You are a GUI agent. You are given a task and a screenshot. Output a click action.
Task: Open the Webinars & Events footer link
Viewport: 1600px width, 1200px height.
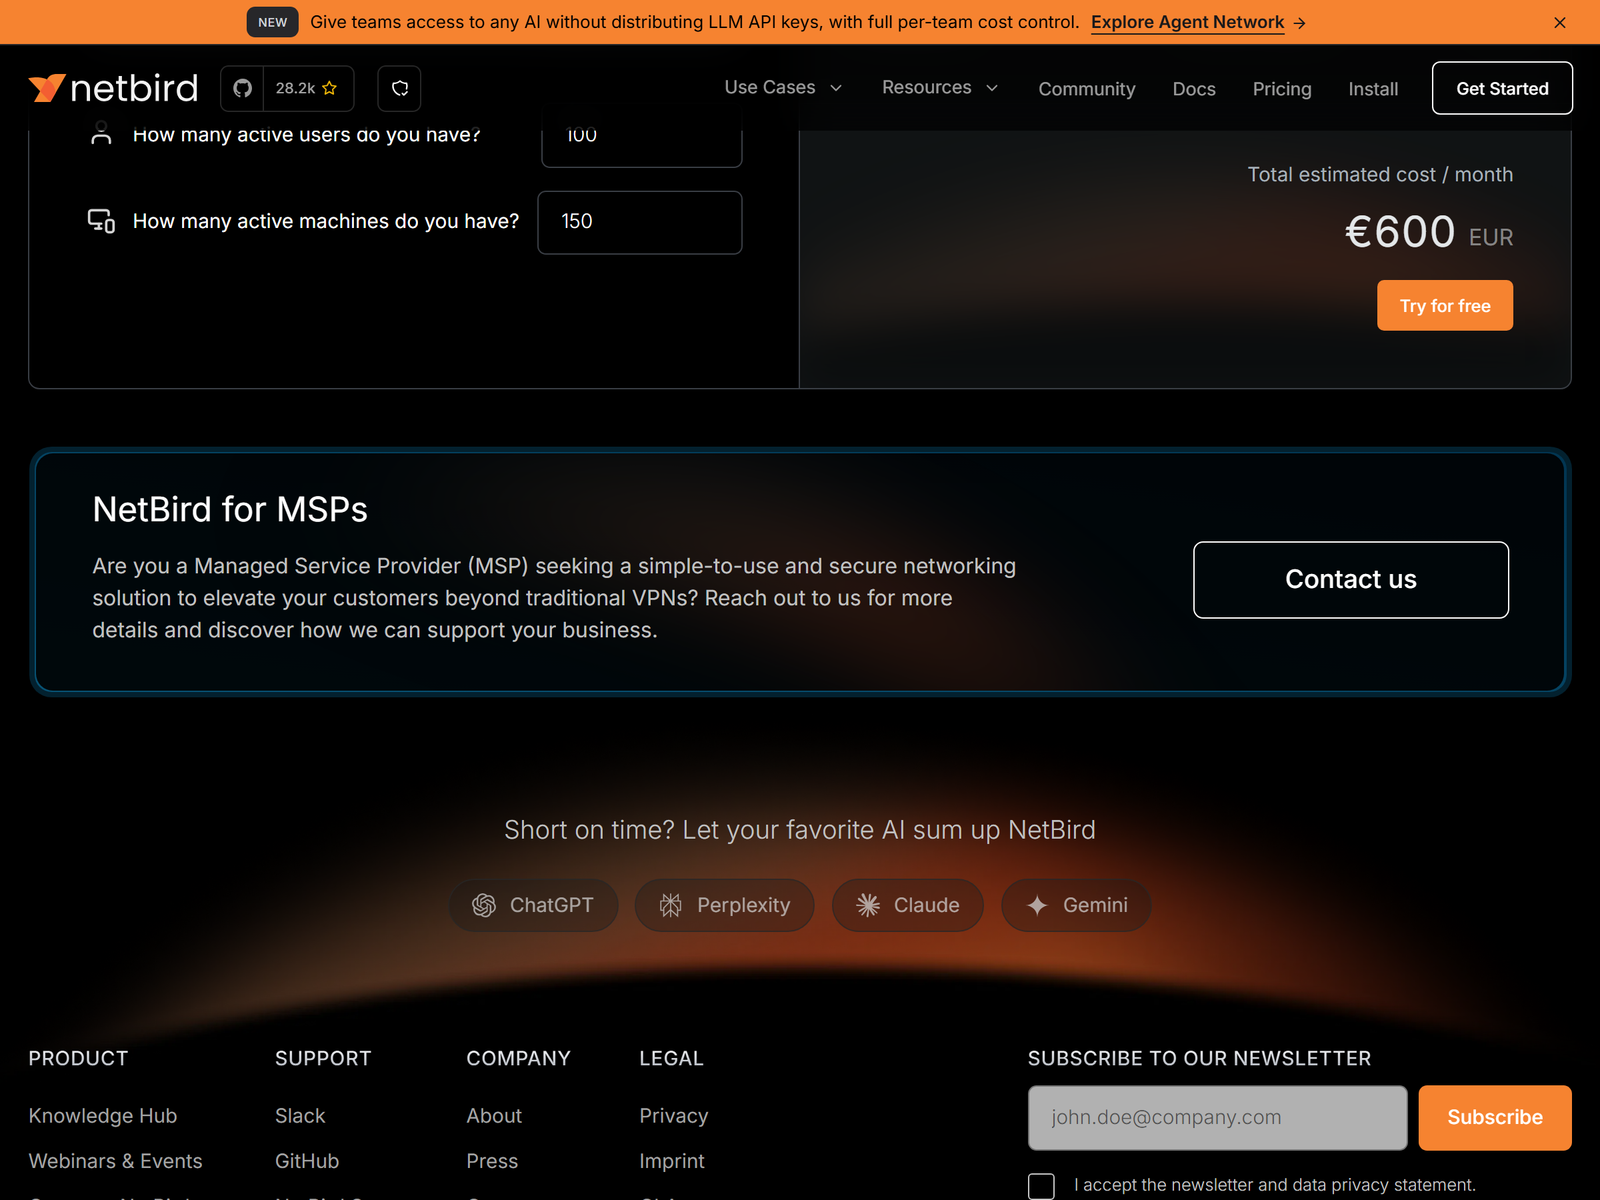point(115,1161)
